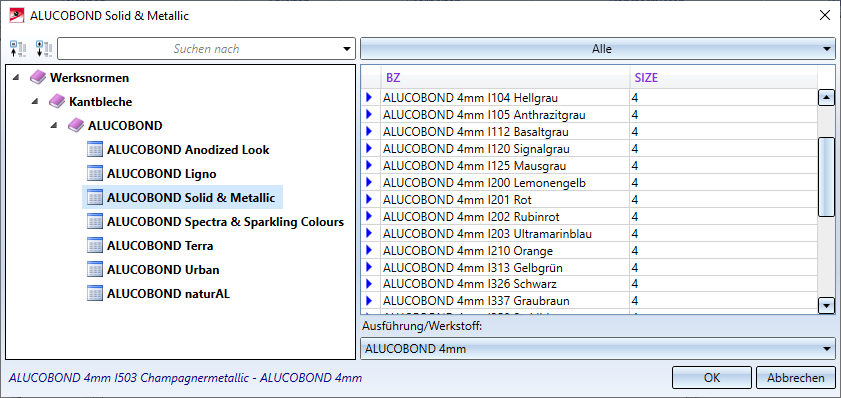Click blue arrow marker of I120 Signalgrau row
The image size is (841, 398).
(368, 149)
